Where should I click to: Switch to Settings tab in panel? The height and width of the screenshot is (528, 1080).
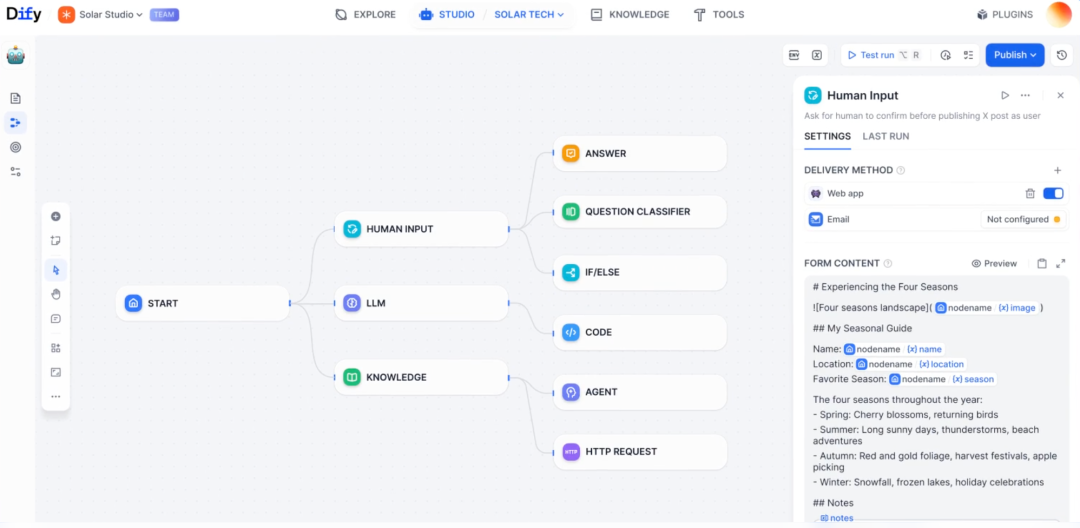click(827, 136)
